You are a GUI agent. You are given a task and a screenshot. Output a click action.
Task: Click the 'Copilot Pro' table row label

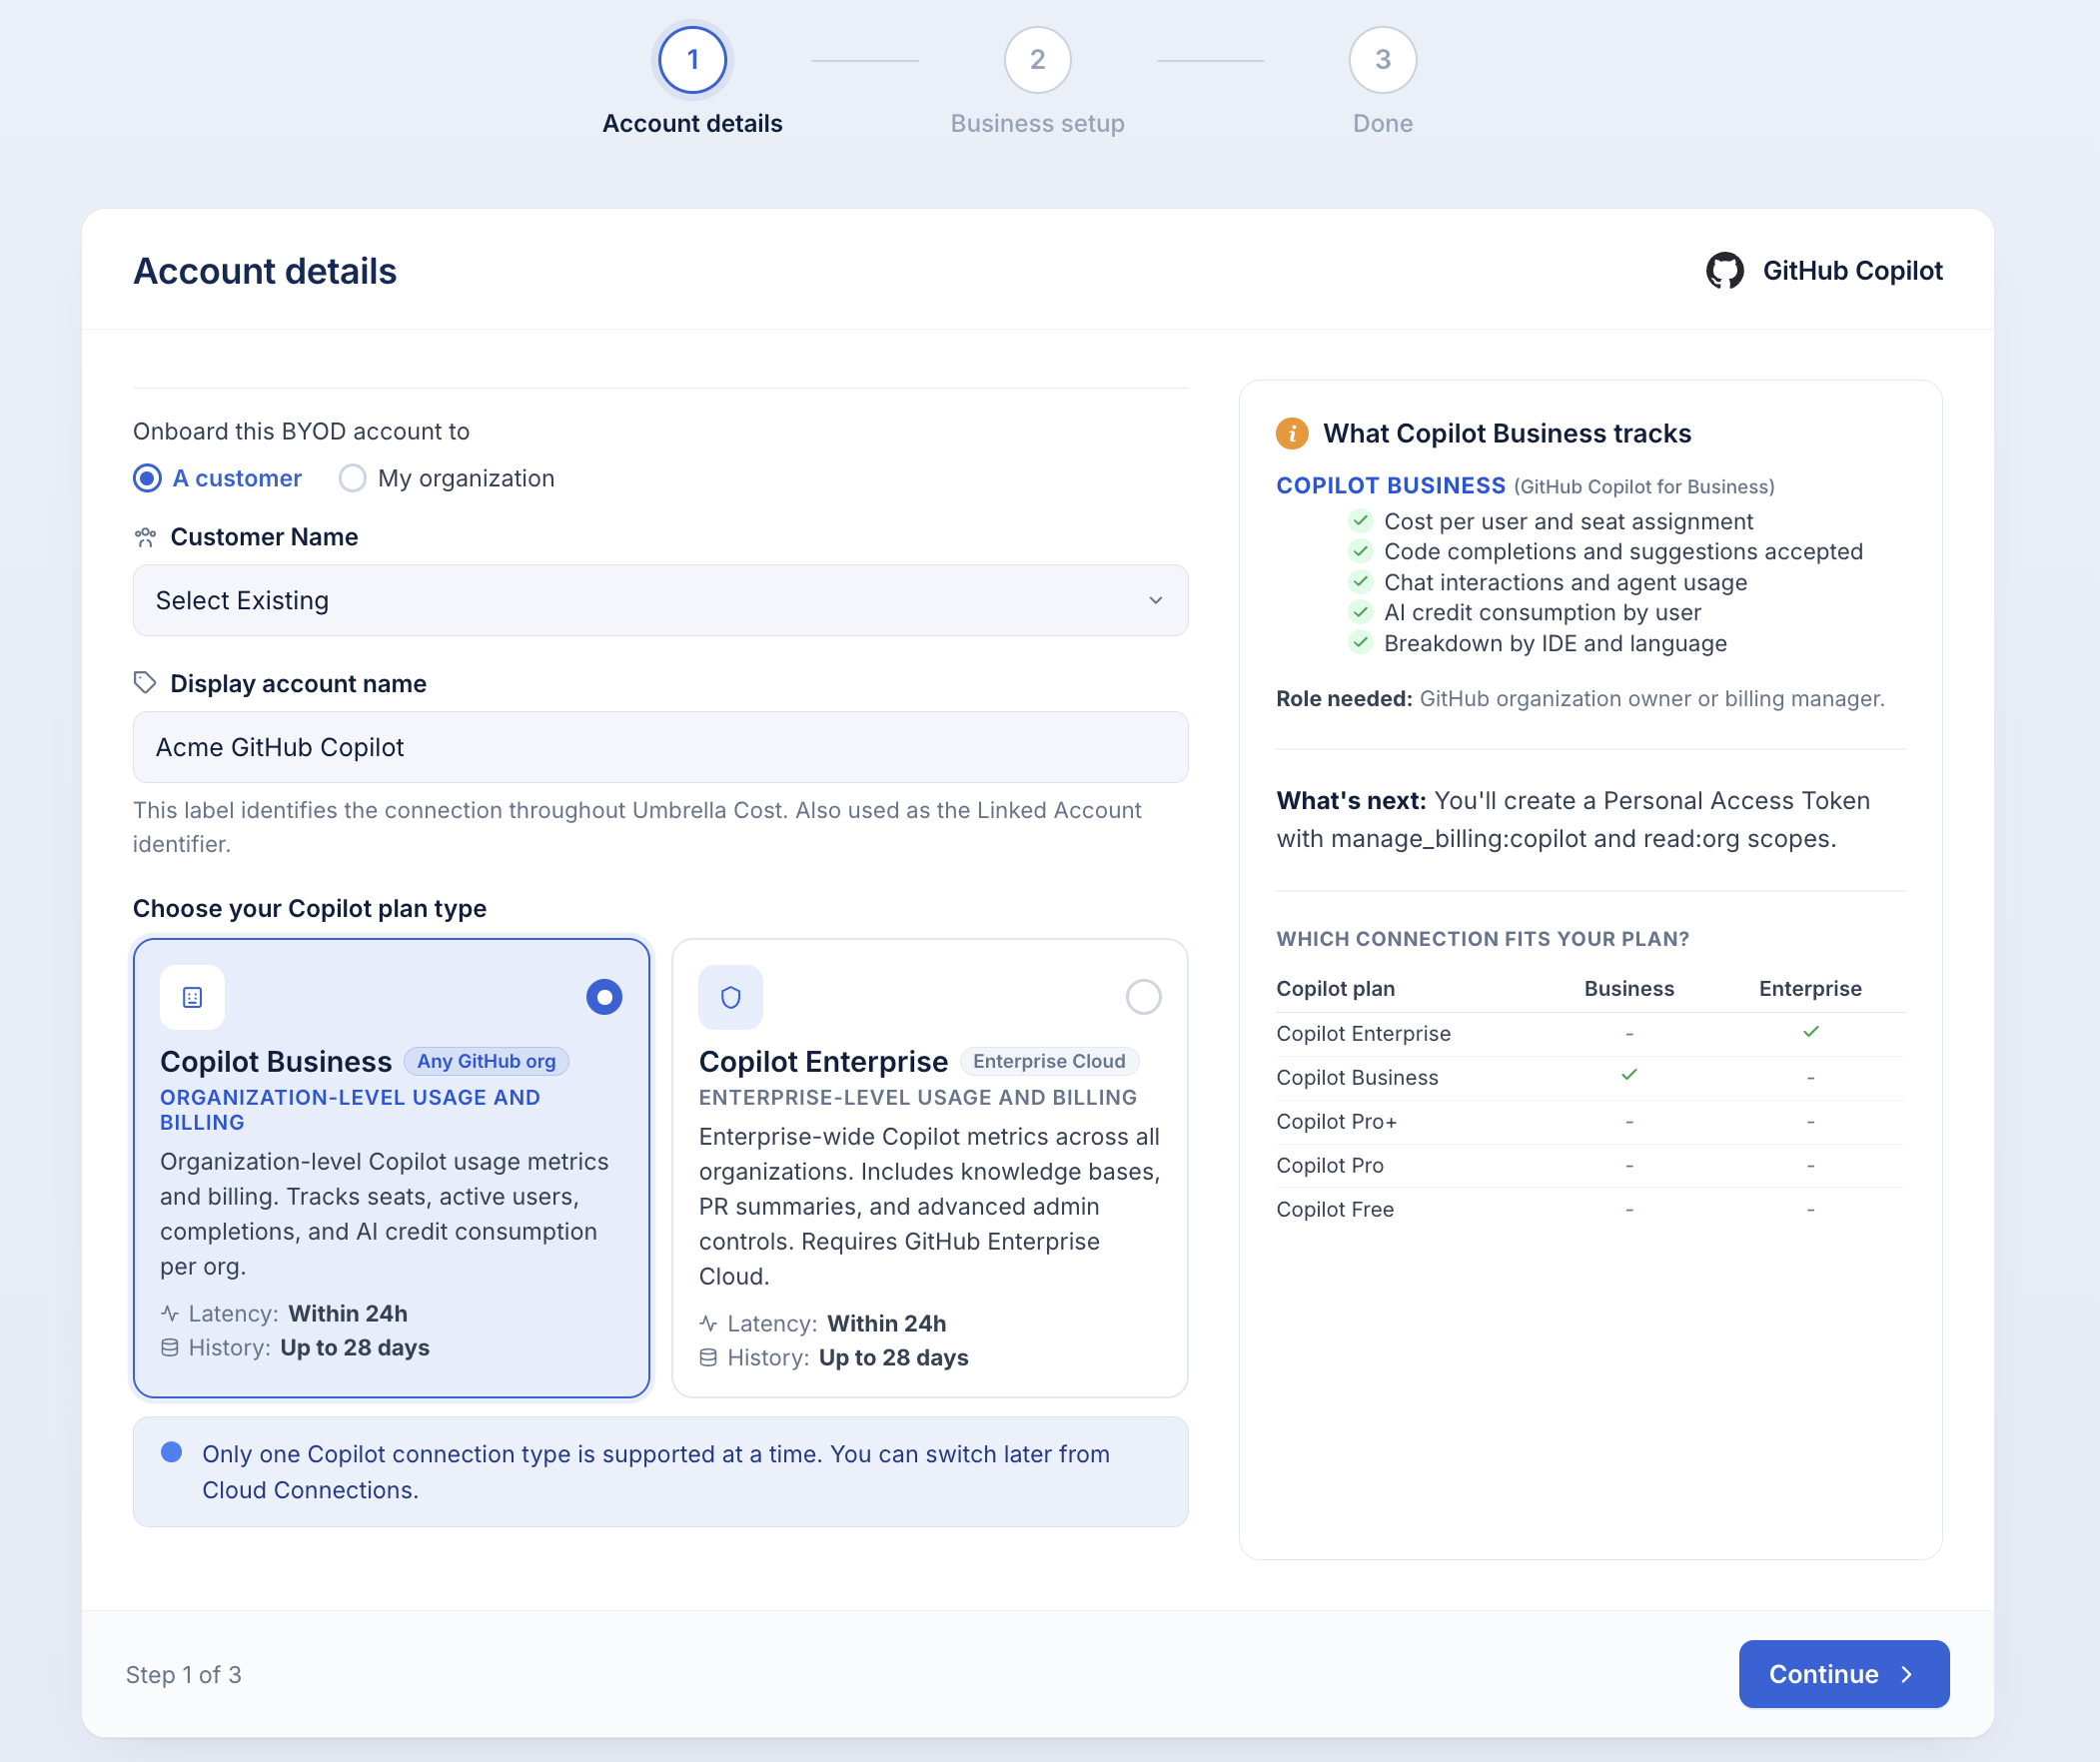(x=1330, y=1165)
